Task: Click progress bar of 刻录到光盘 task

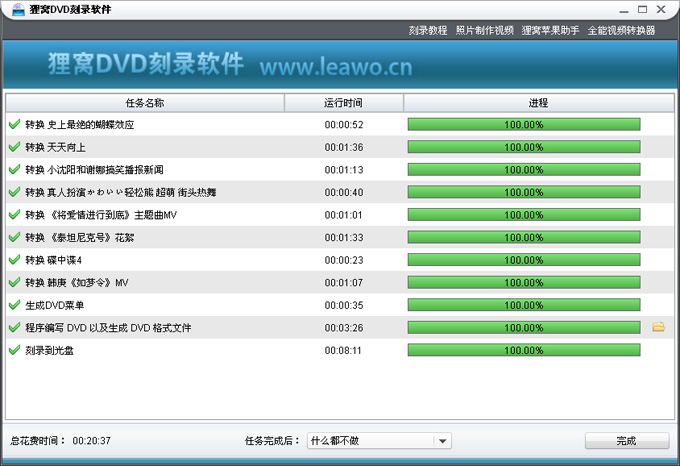Action: point(524,350)
